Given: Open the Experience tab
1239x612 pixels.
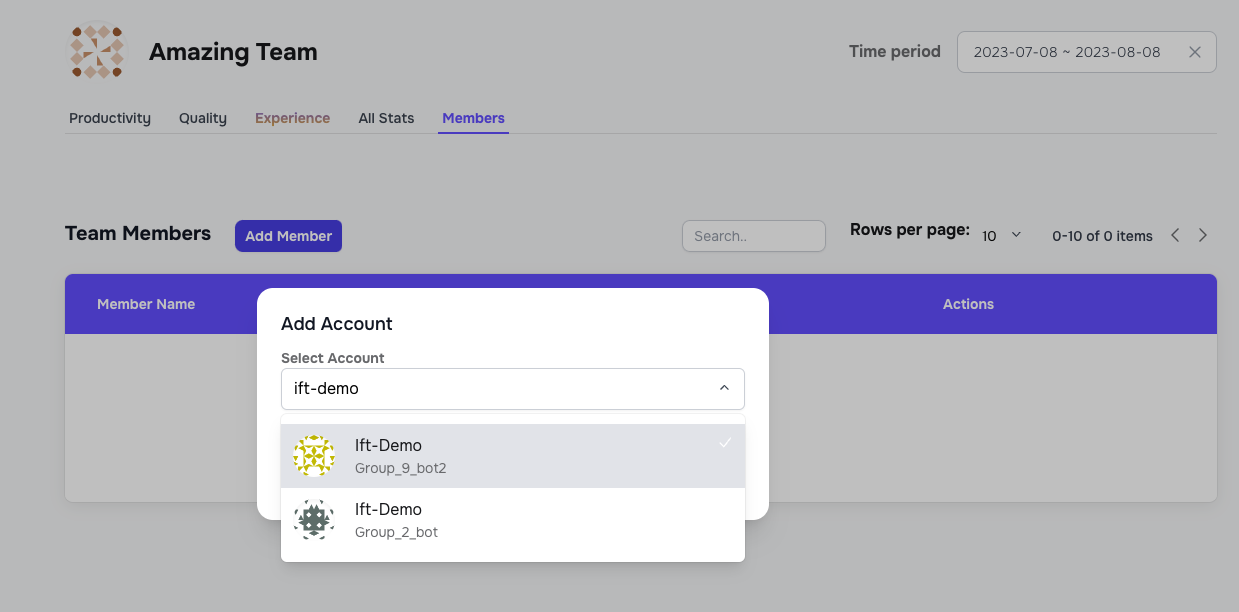Looking at the screenshot, I should click(x=292, y=118).
